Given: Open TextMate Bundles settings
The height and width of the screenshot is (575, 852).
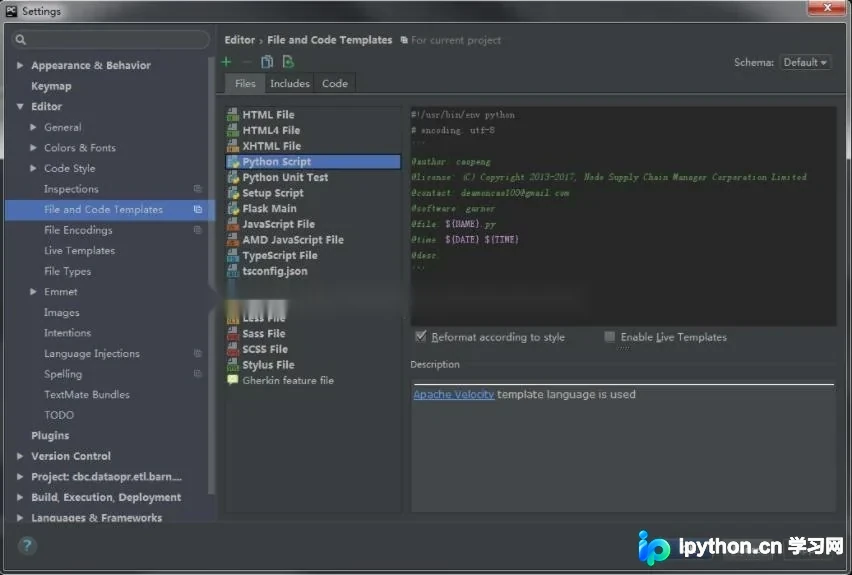Looking at the screenshot, I should click(87, 395).
